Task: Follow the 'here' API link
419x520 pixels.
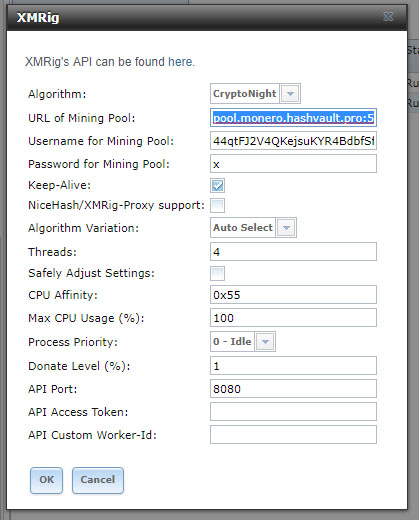Action: point(180,62)
